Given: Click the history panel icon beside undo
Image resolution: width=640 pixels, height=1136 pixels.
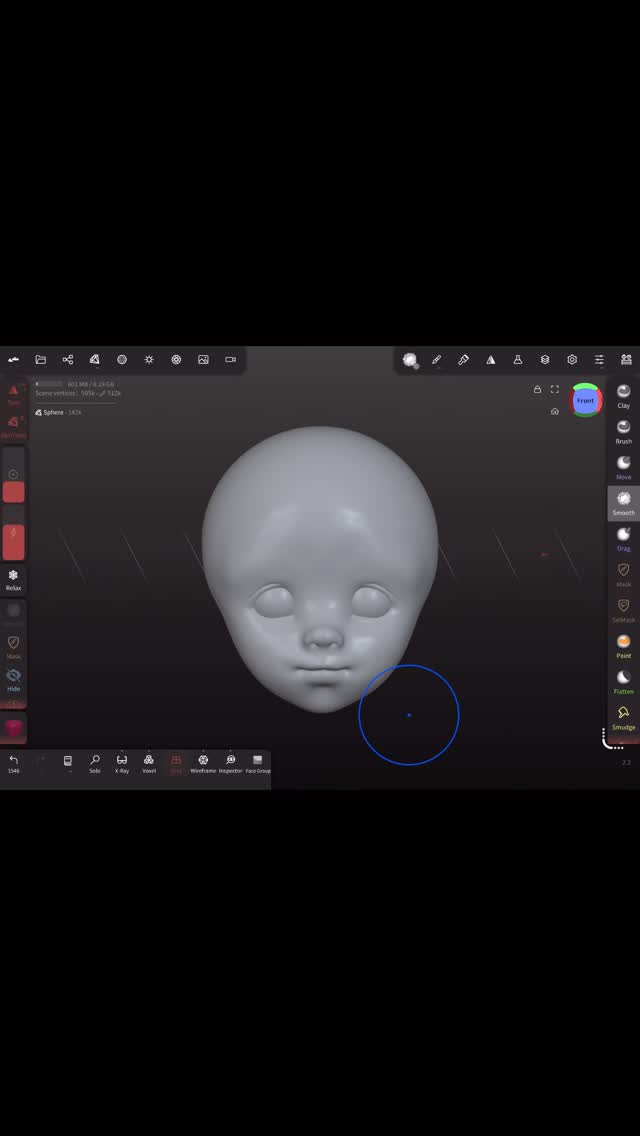Looking at the screenshot, I should [67, 763].
